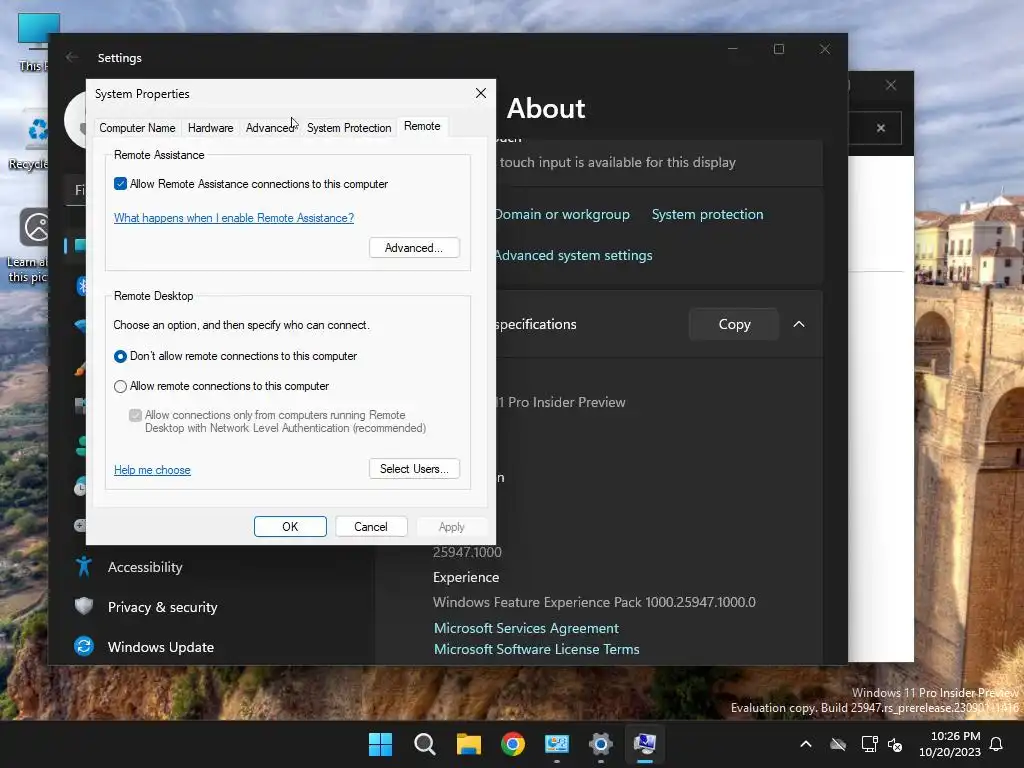Open the Help me choose link
This screenshot has height=768, width=1024.
(x=152, y=470)
